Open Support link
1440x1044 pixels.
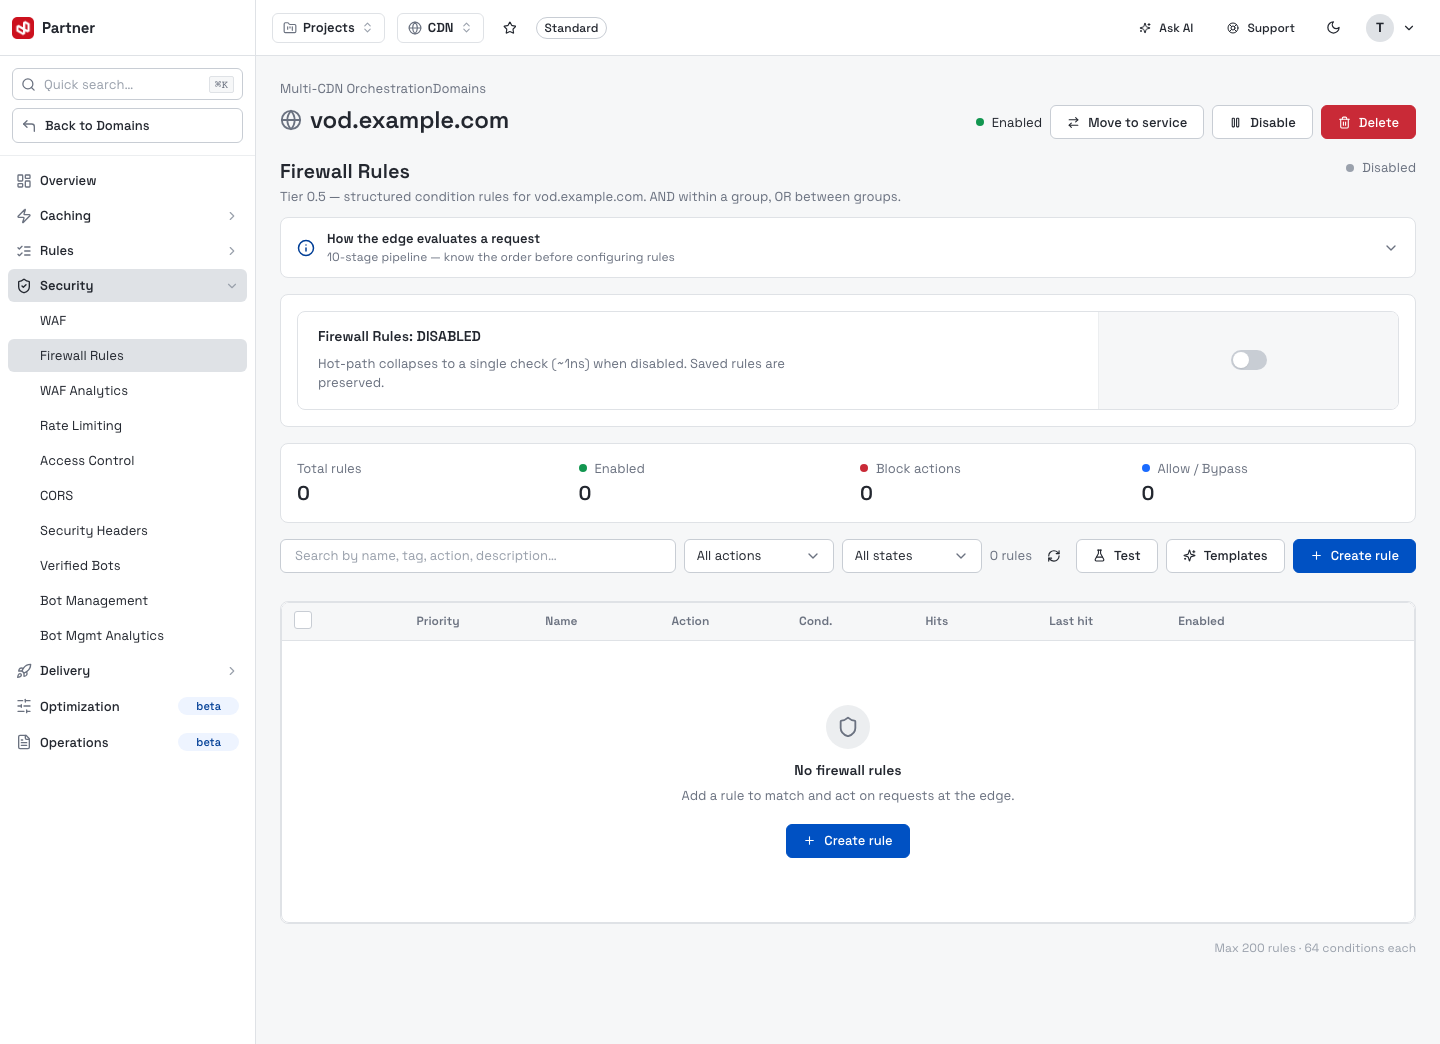(x=1261, y=28)
